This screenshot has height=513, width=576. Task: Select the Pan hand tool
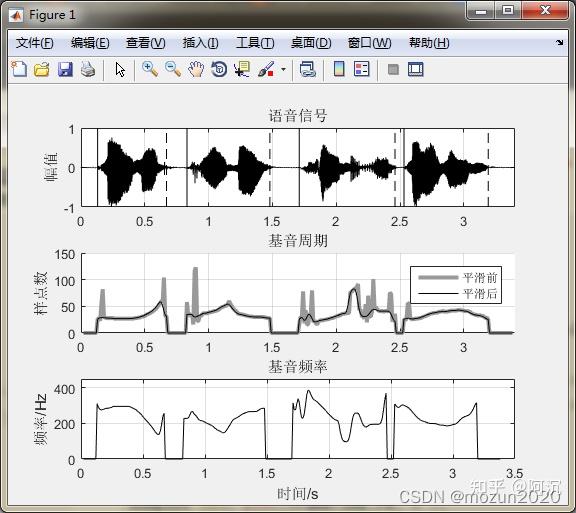(x=196, y=69)
